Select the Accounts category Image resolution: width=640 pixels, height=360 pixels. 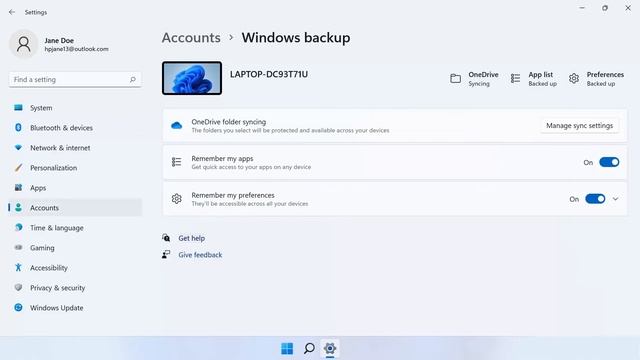[x=75, y=207]
